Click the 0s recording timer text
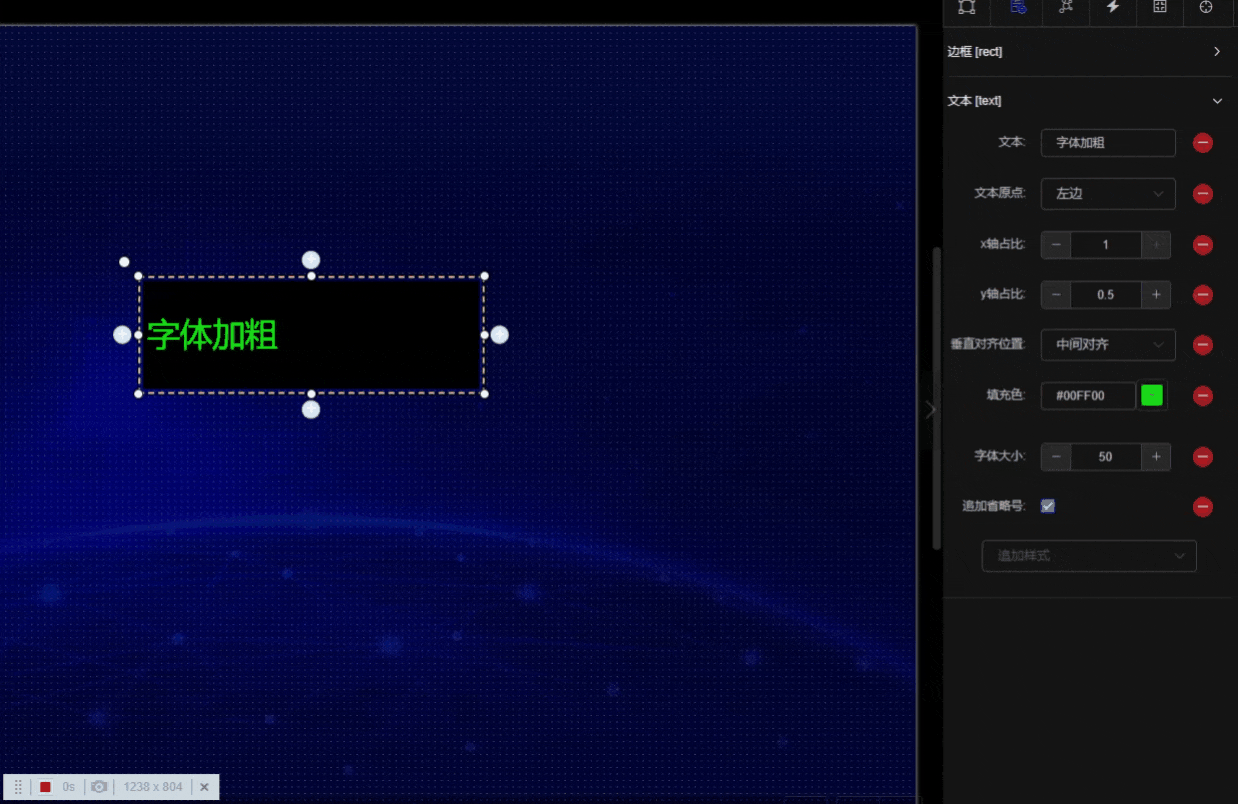The height and width of the screenshot is (804, 1238). point(69,787)
